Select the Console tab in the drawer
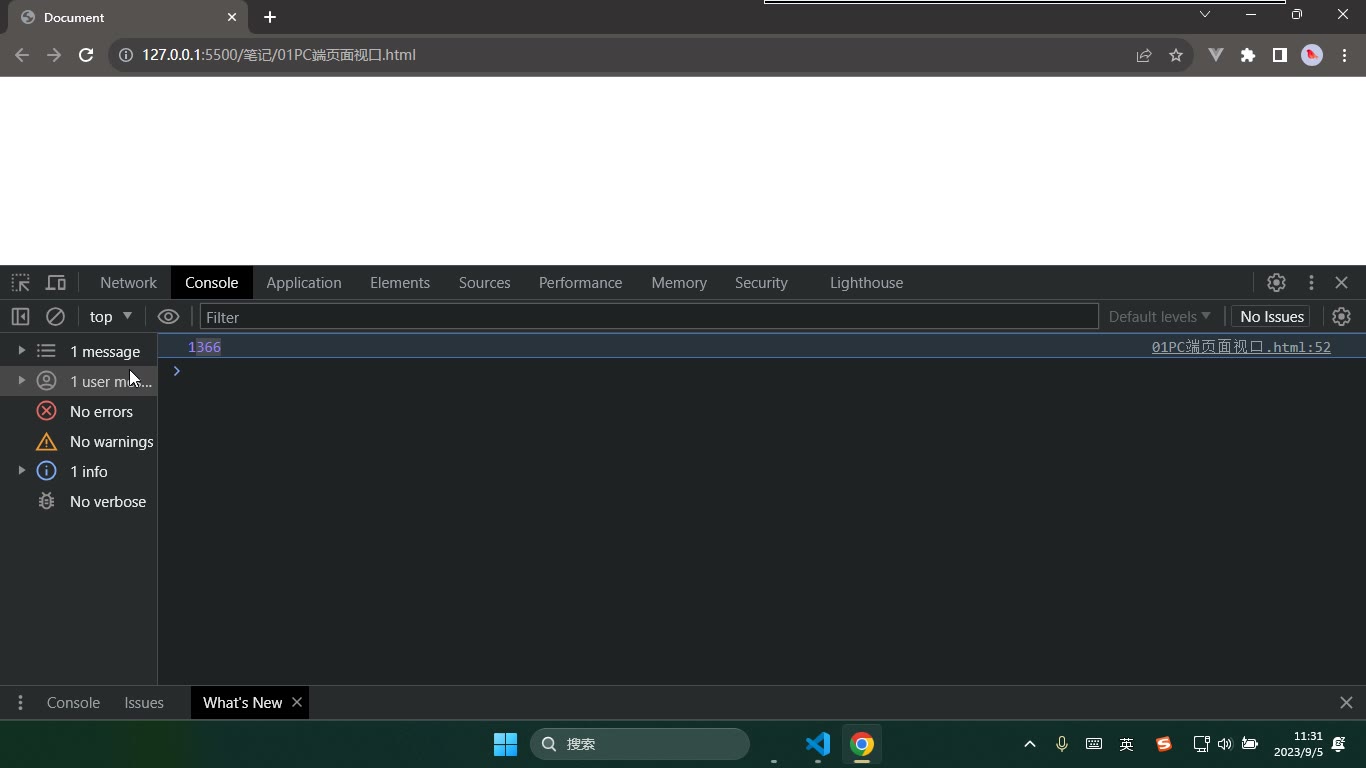 tap(73, 703)
